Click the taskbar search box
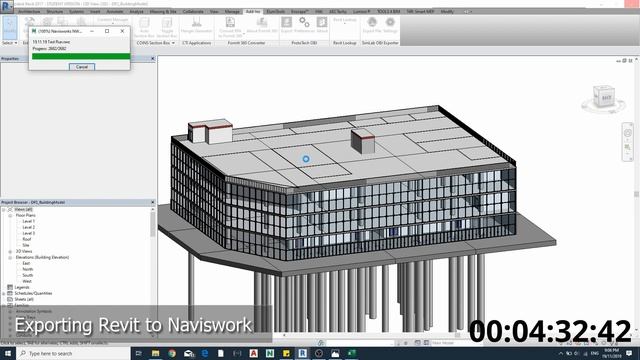The width and height of the screenshot is (640, 360). (73, 353)
